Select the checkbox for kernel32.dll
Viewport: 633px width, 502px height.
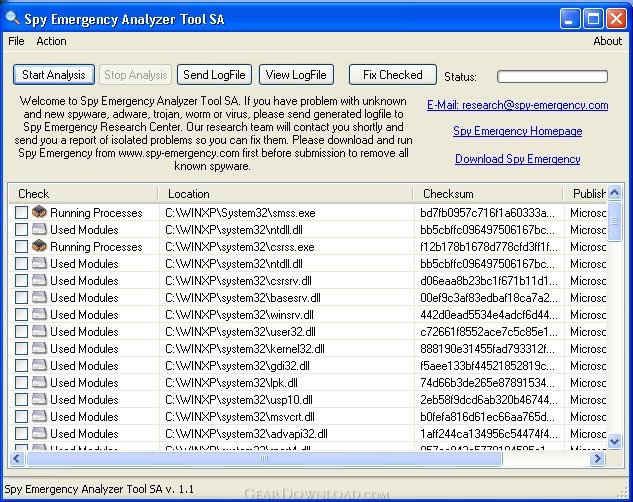21,348
